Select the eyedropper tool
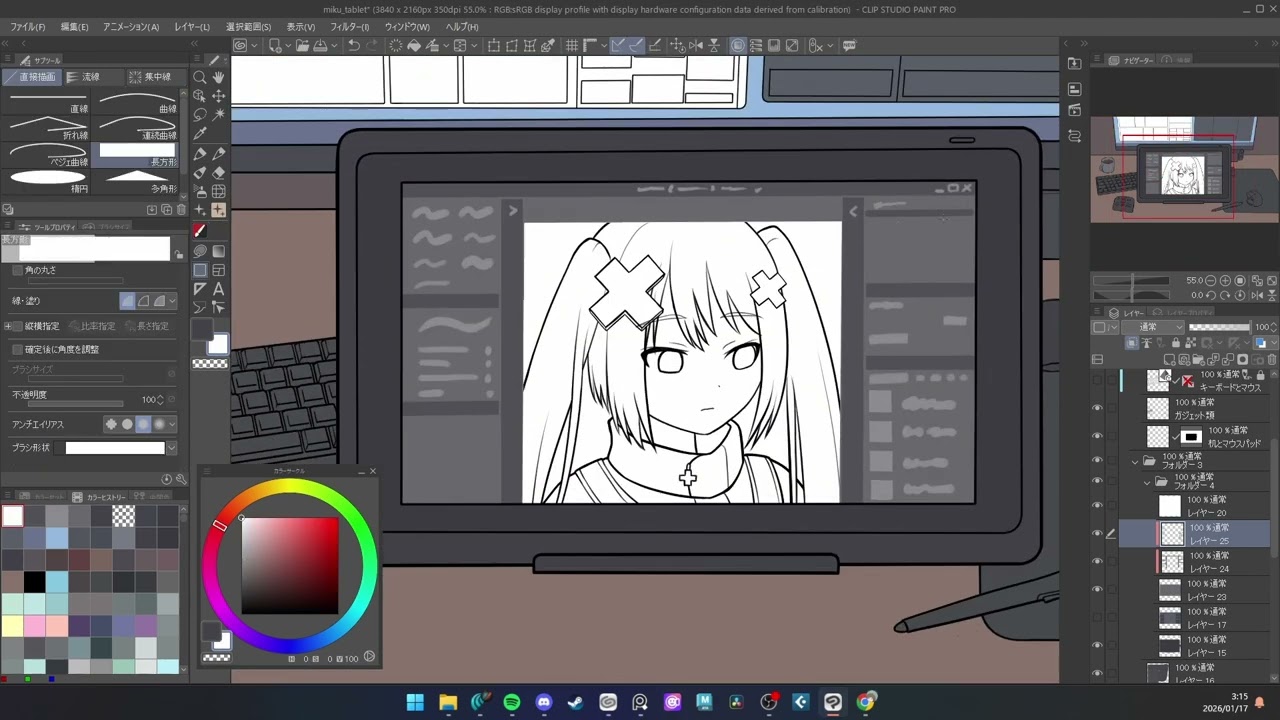 (200, 134)
